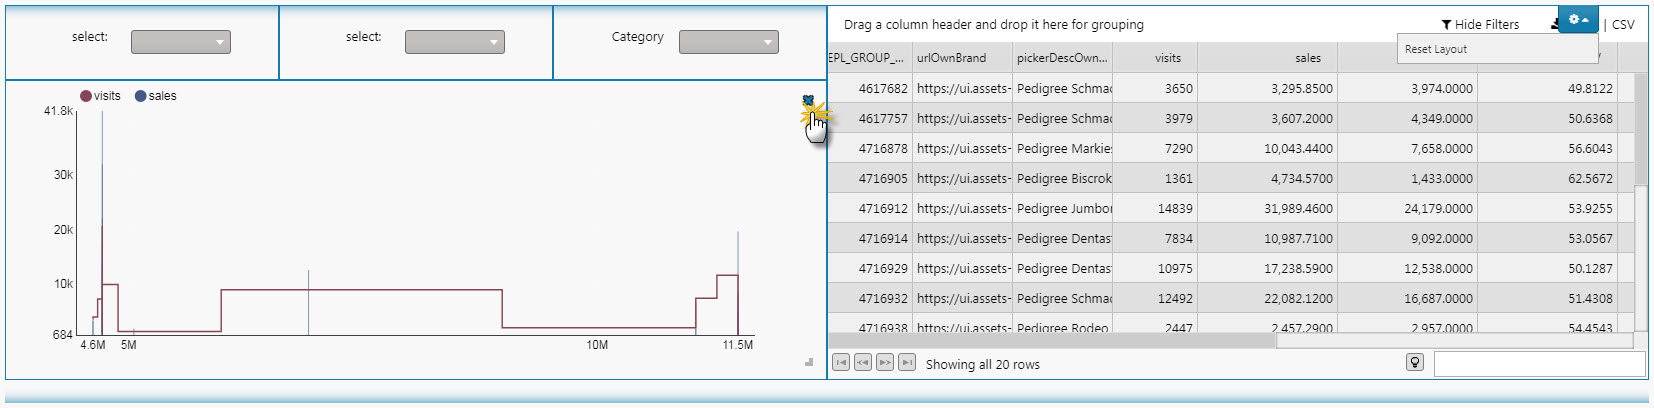Screen dimensions: 1654x408
Task: Export the table as CSV
Action: click(1623, 24)
